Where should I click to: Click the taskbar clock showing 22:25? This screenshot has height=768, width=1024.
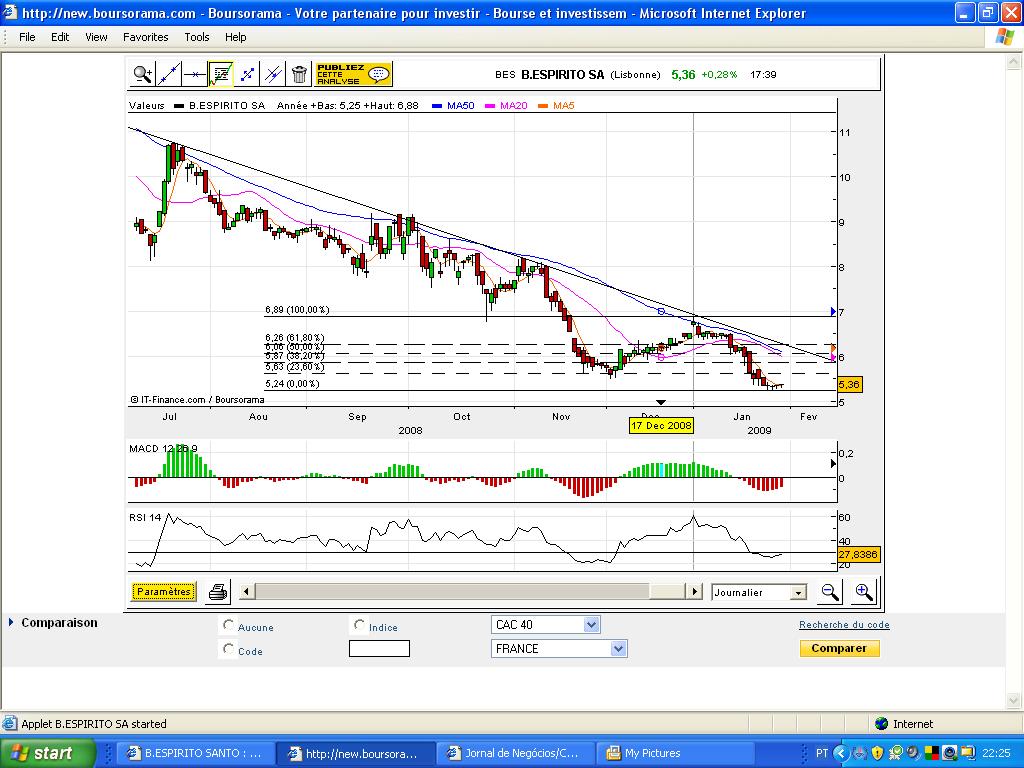point(995,754)
